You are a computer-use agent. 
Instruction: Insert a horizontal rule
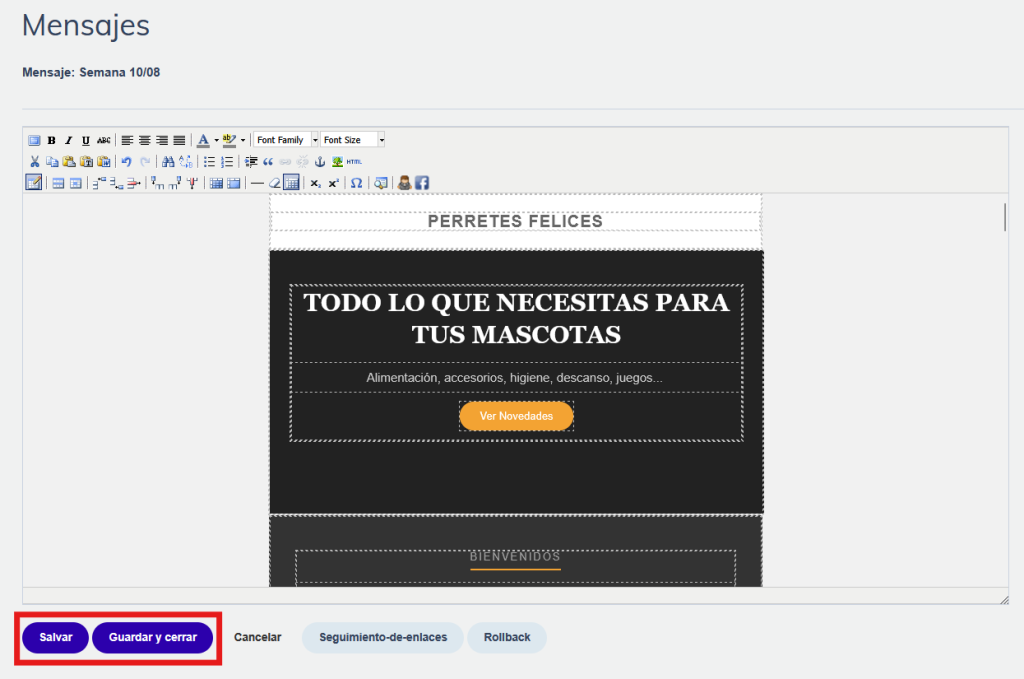point(257,183)
